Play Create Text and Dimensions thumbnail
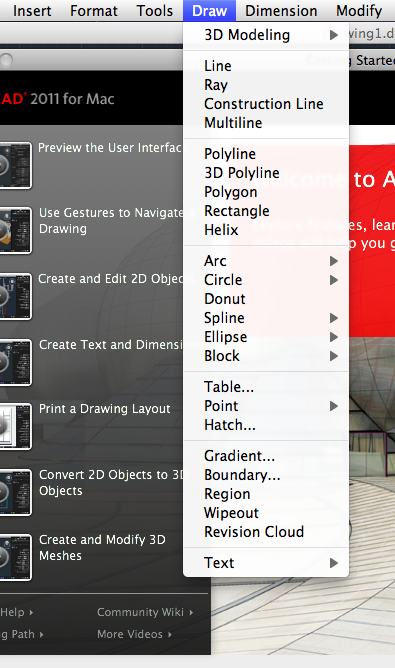 click(15, 363)
